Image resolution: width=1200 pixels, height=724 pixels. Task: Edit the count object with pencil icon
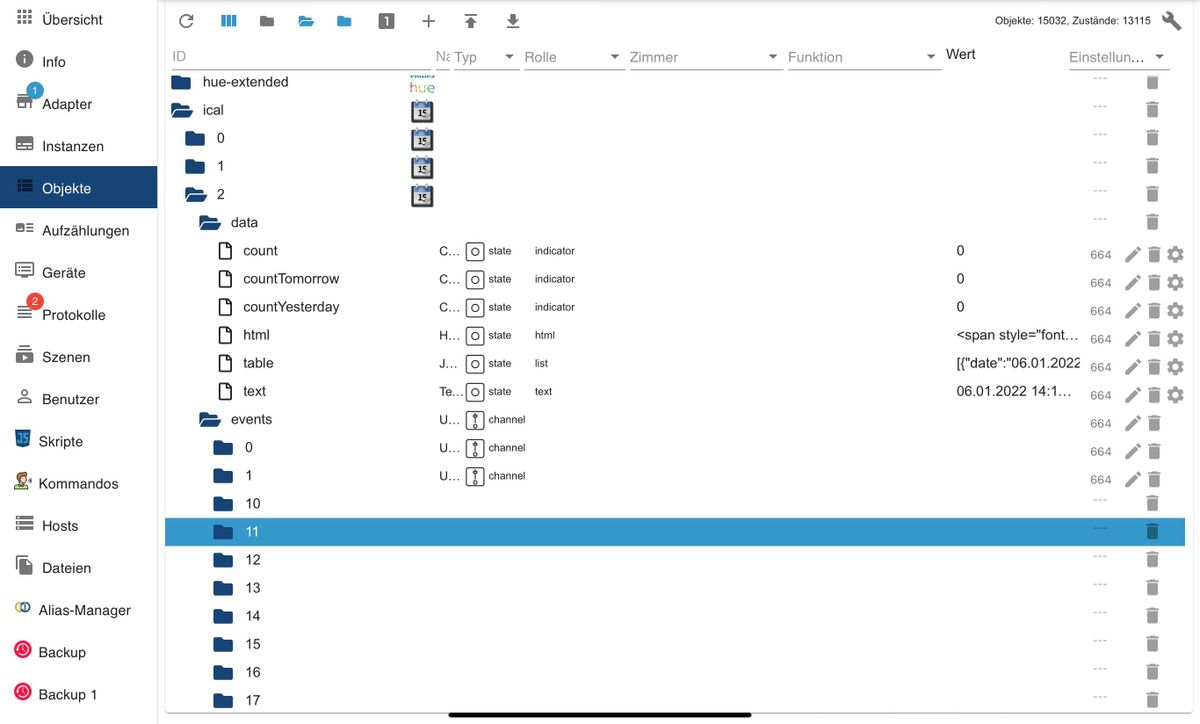tap(1132, 255)
